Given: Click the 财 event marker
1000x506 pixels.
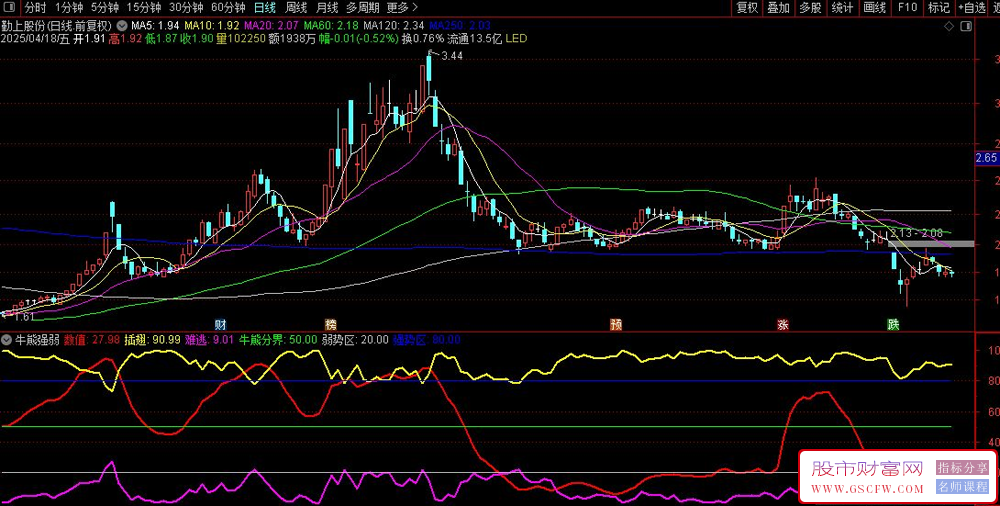Looking at the screenshot, I should [219, 325].
